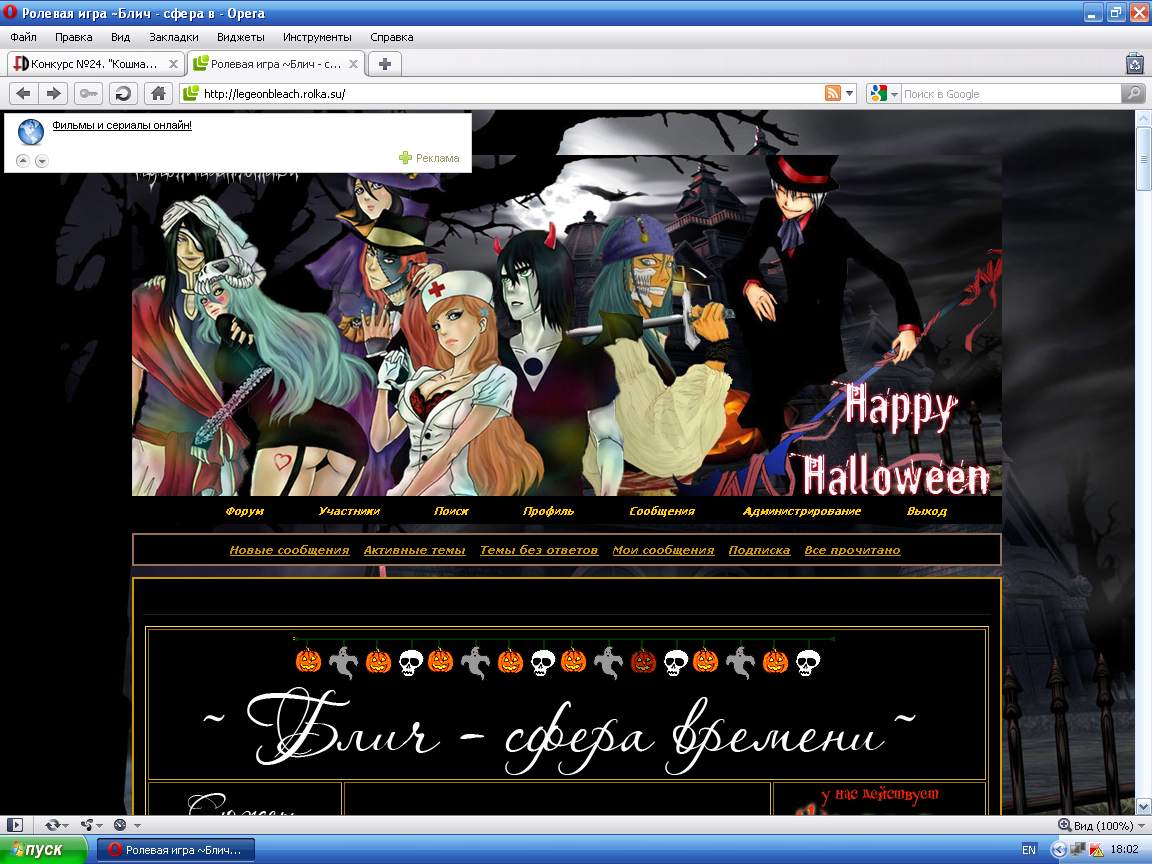Open the Справка menu
1152x864 pixels.
[392, 37]
